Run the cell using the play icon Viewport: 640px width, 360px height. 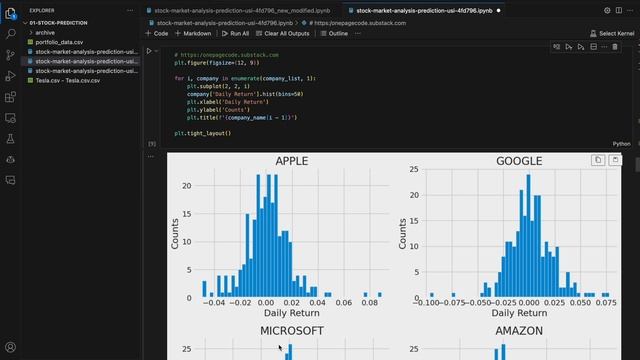pos(149,51)
